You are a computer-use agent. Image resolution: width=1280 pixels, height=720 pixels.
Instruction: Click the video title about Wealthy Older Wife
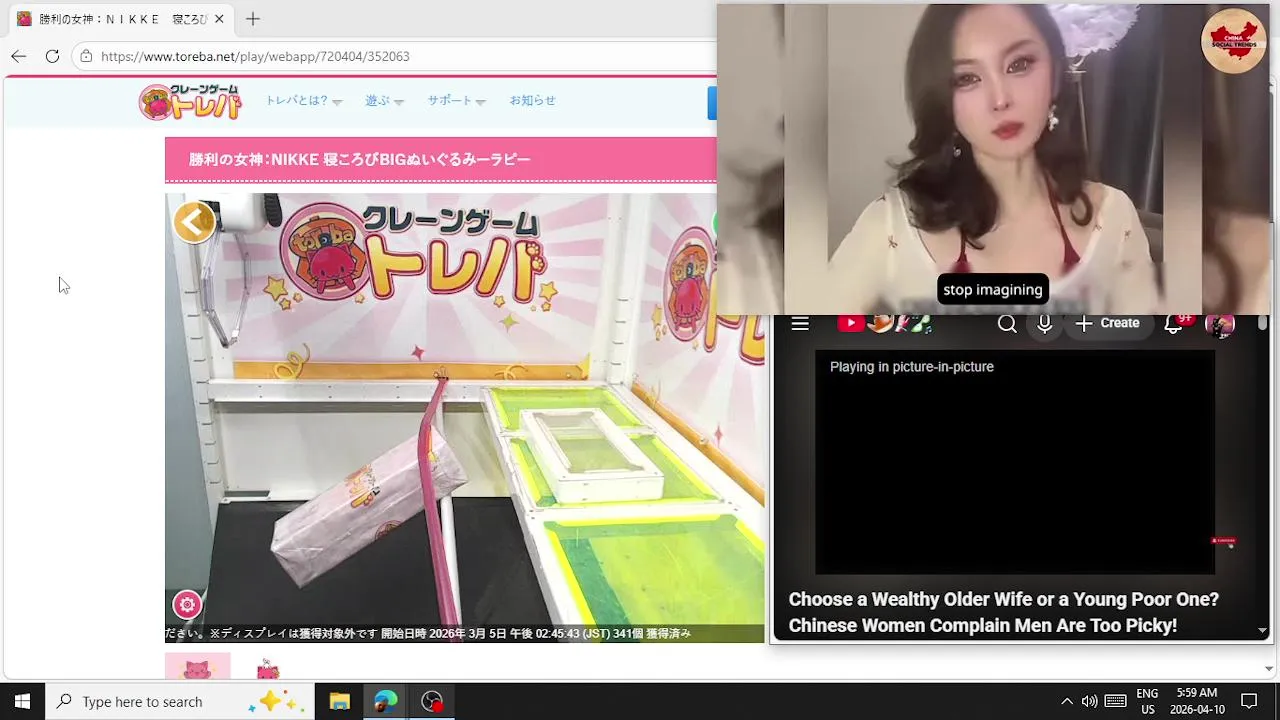pos(1004,612)
